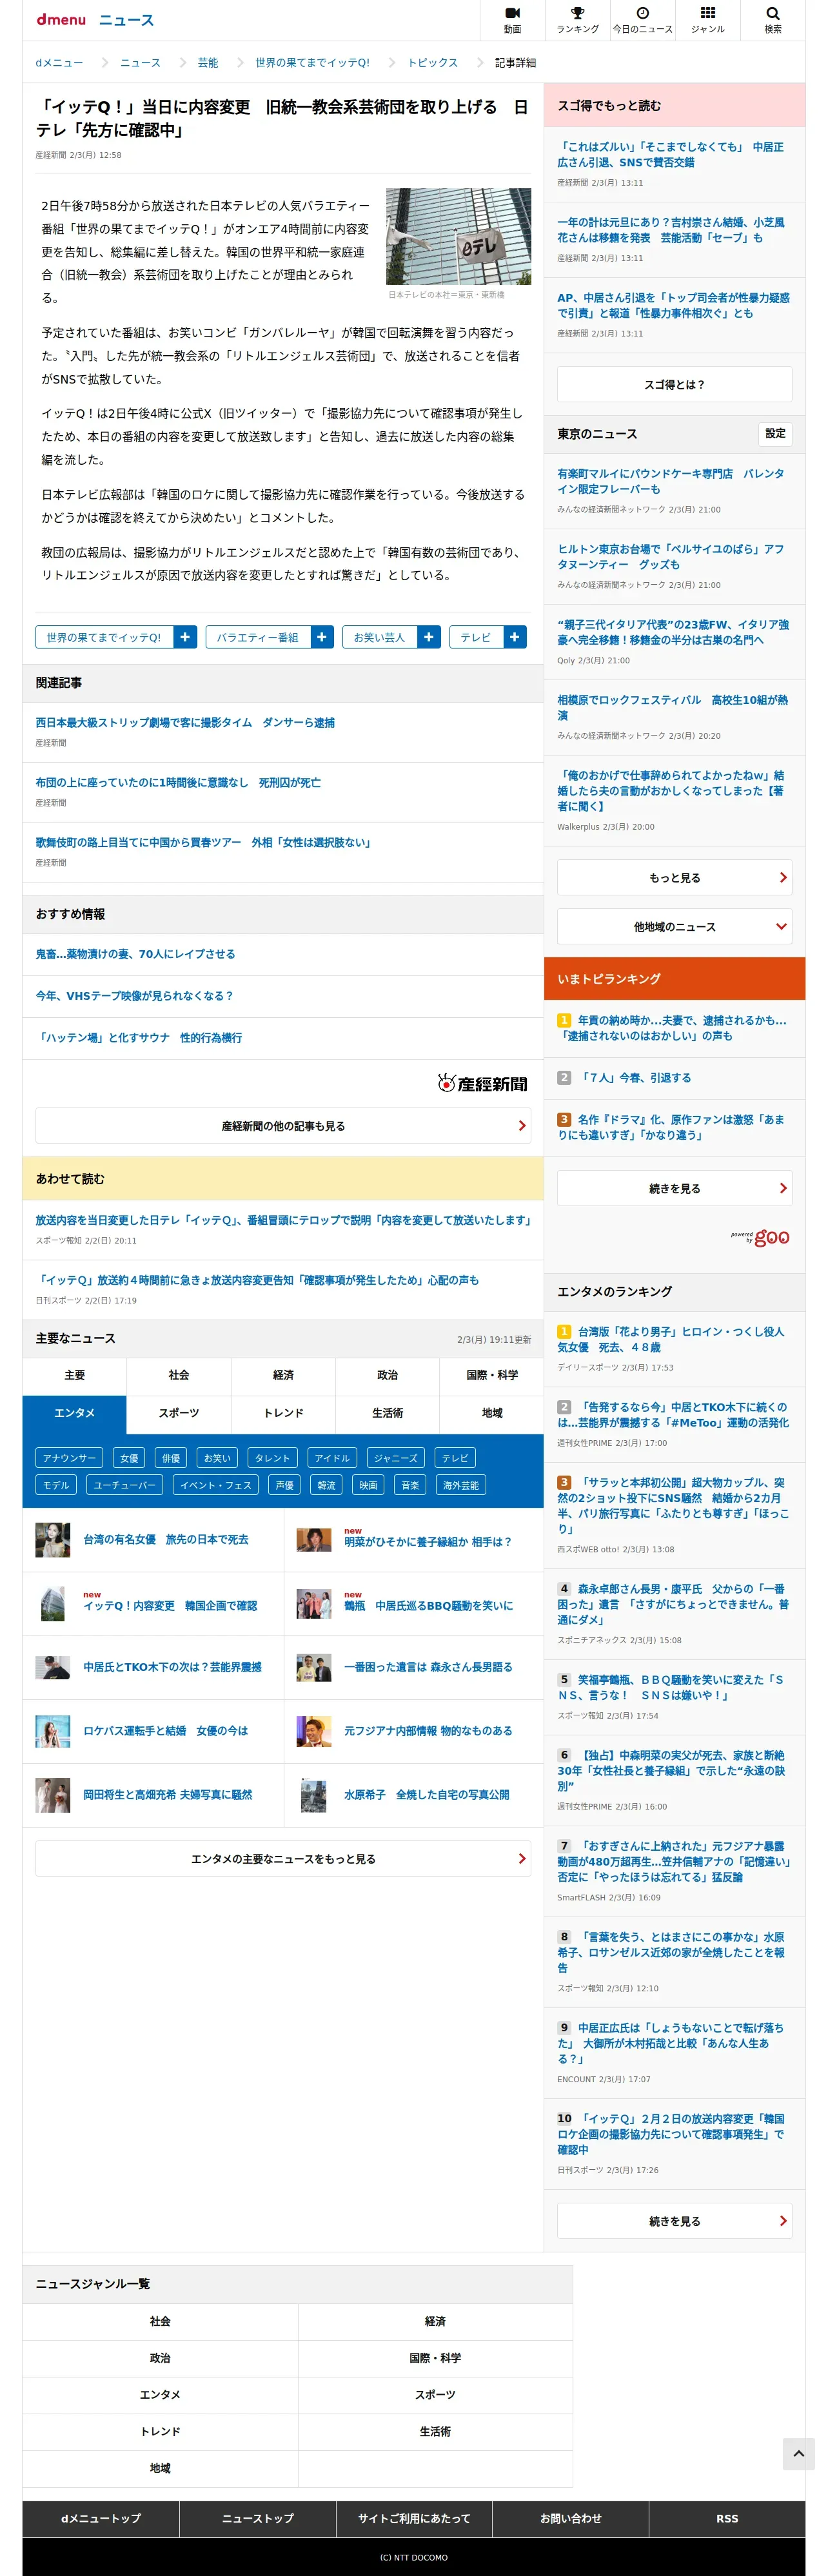
Task: Open 放送内容を当日変更した日テレ article
Action: click(283, 1220)
